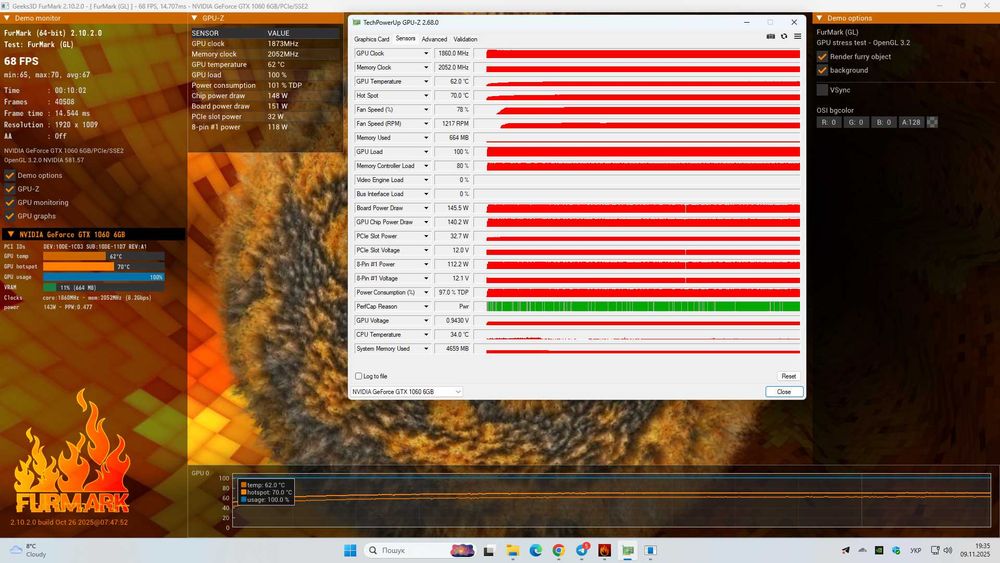Viewport: 1000px width, 563px height.
Task: Click the Windows Security tray icon
Action: [896, 550]
